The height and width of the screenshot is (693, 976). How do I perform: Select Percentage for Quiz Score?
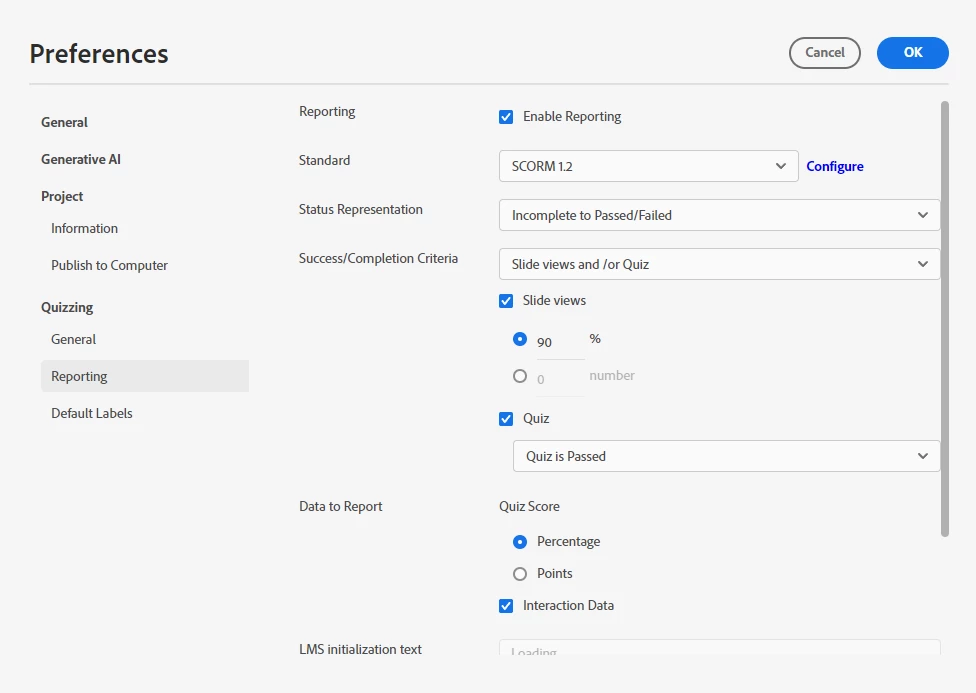point(520,542)
